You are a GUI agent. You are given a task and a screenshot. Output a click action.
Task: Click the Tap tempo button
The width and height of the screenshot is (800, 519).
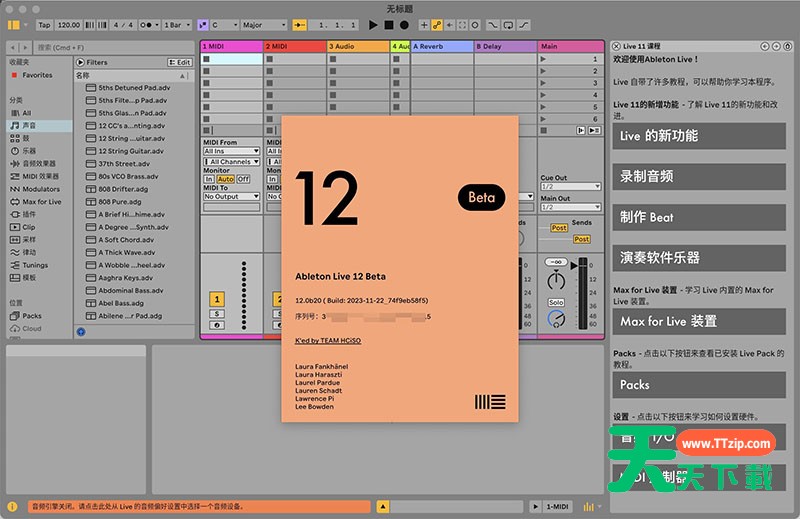(44, 24)
